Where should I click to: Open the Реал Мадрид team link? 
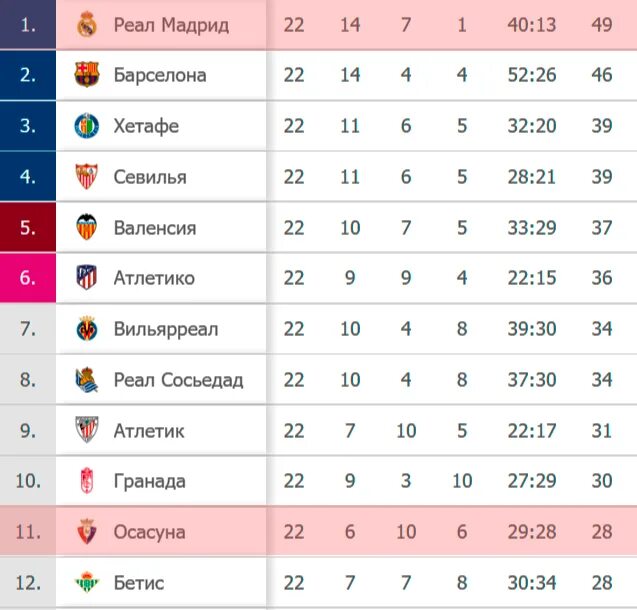[x=171, y=24]
